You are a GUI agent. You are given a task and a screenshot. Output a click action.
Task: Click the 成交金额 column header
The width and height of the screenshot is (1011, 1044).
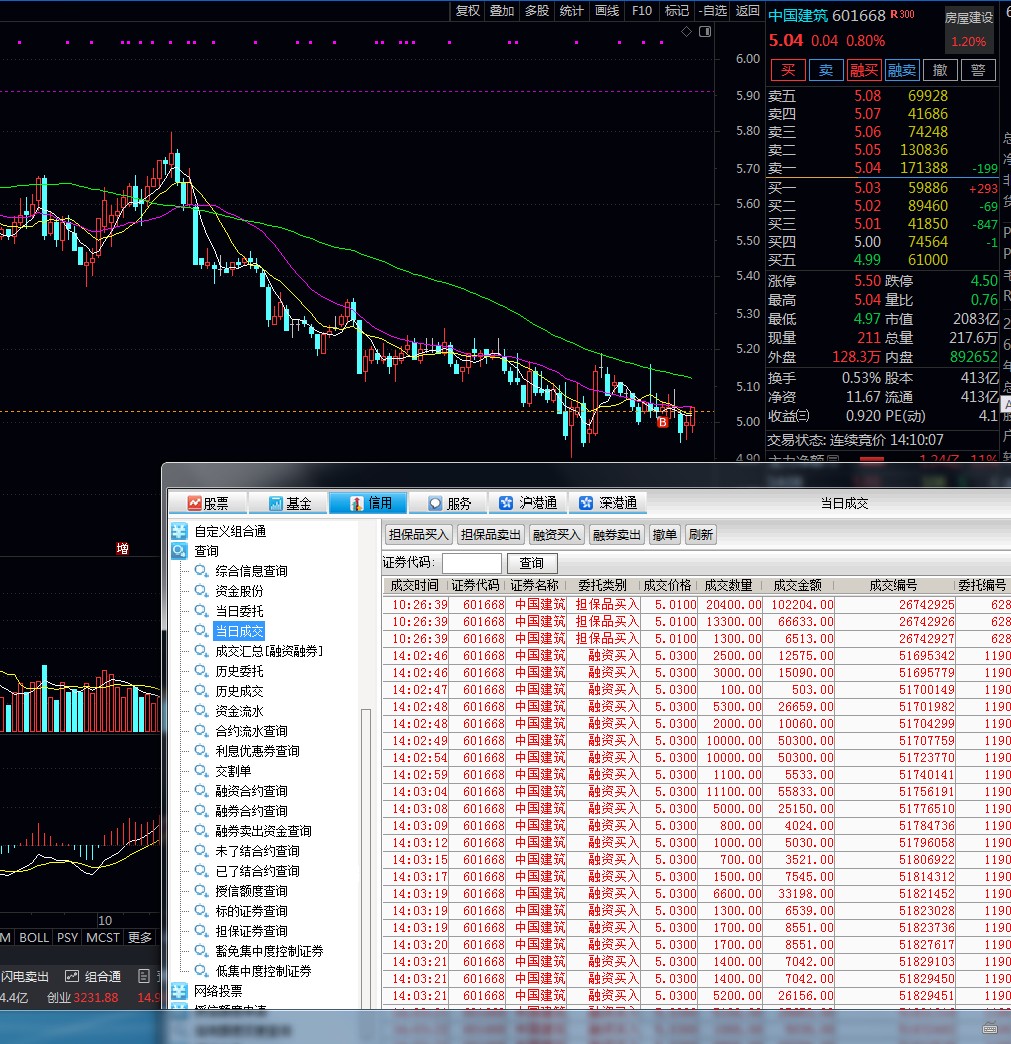[797, 585]
